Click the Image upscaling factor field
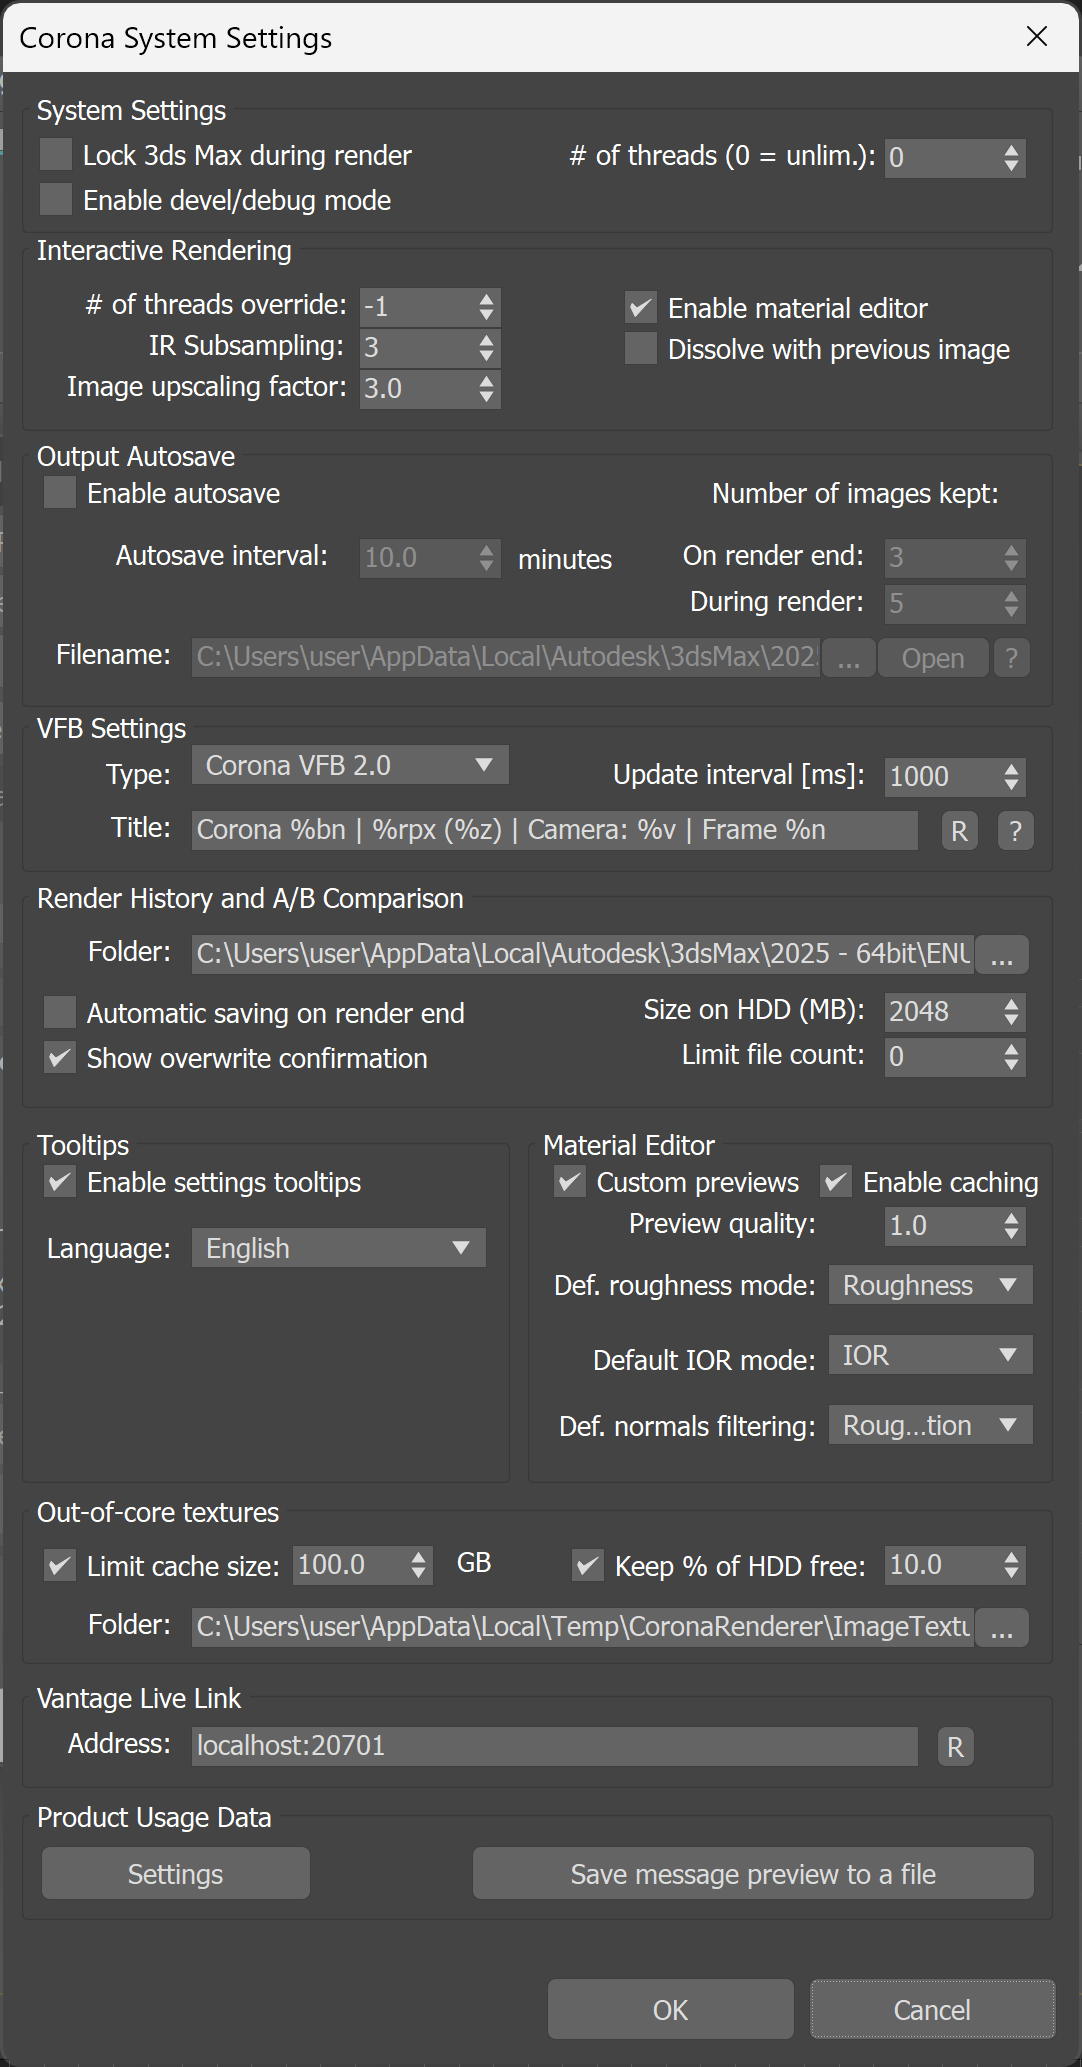1082x2067 pixels. (x=418, y=389)
